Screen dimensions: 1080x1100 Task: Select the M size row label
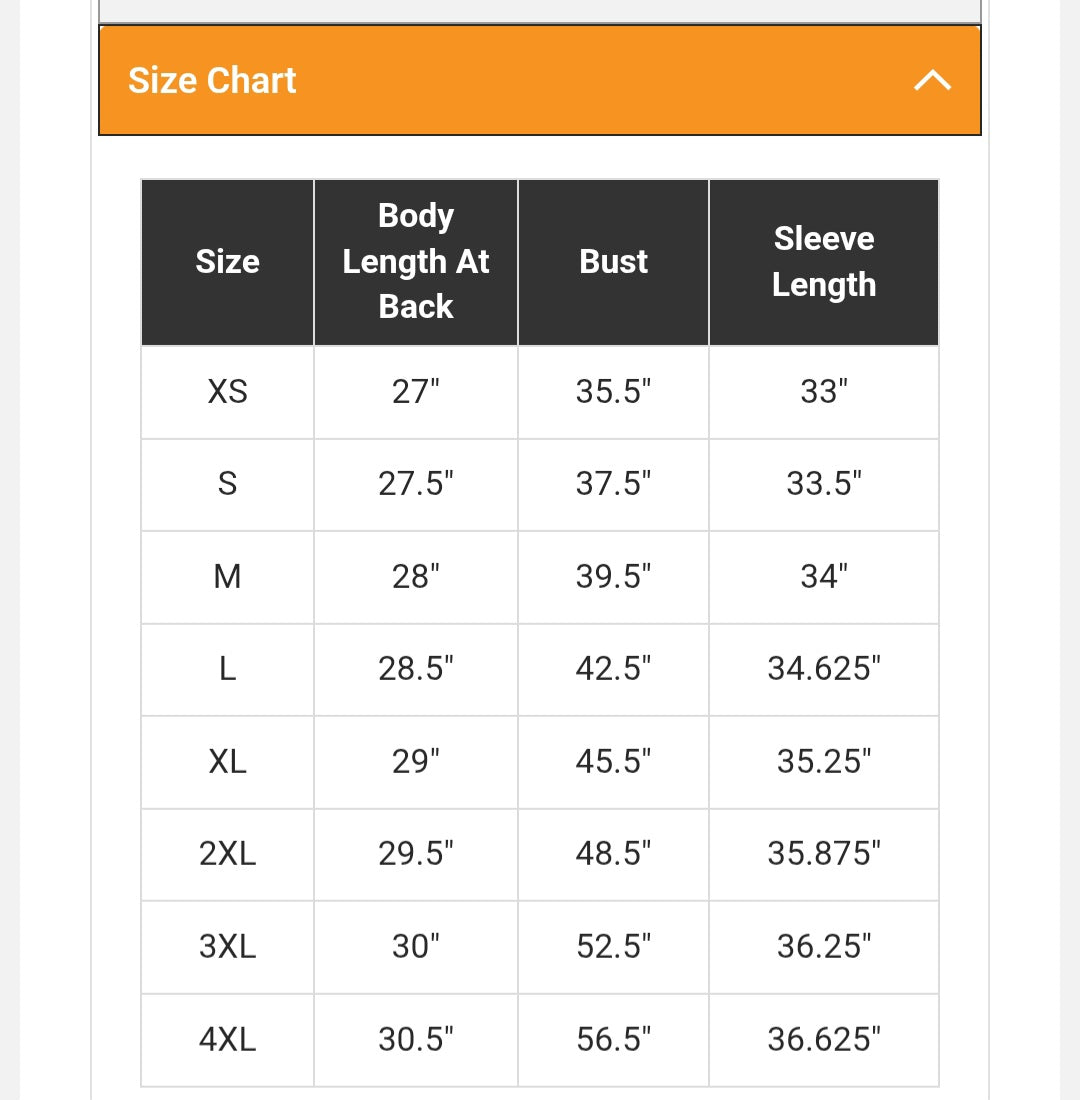point(227,577)
